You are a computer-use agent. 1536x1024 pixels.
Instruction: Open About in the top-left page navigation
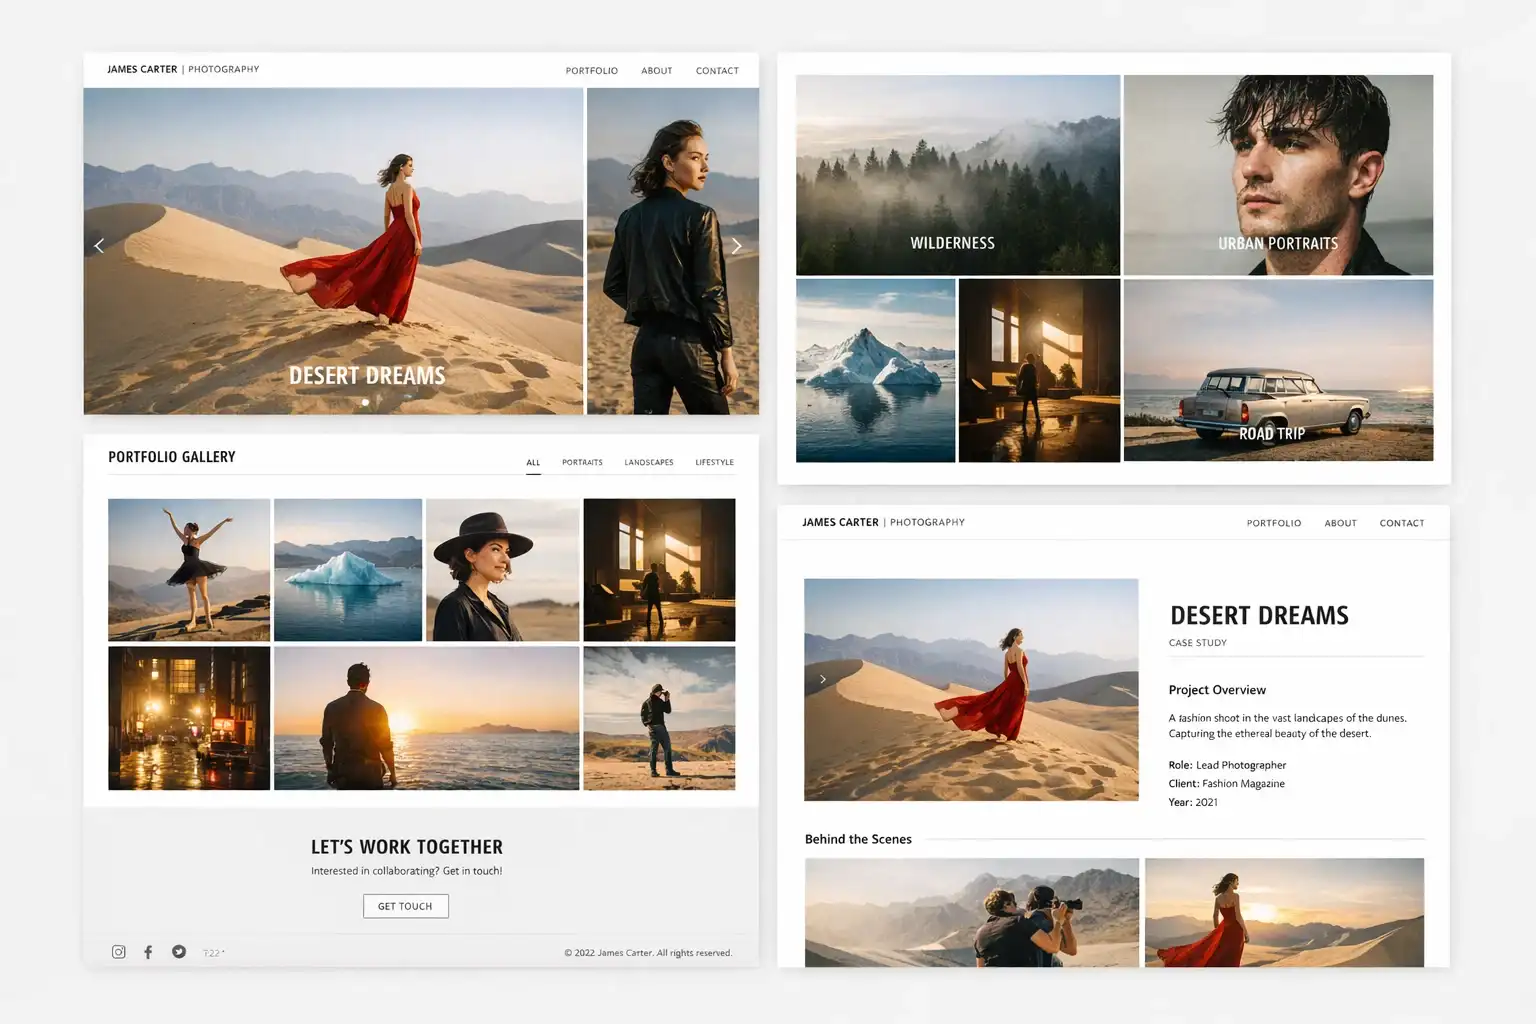[x=656, y=71]
